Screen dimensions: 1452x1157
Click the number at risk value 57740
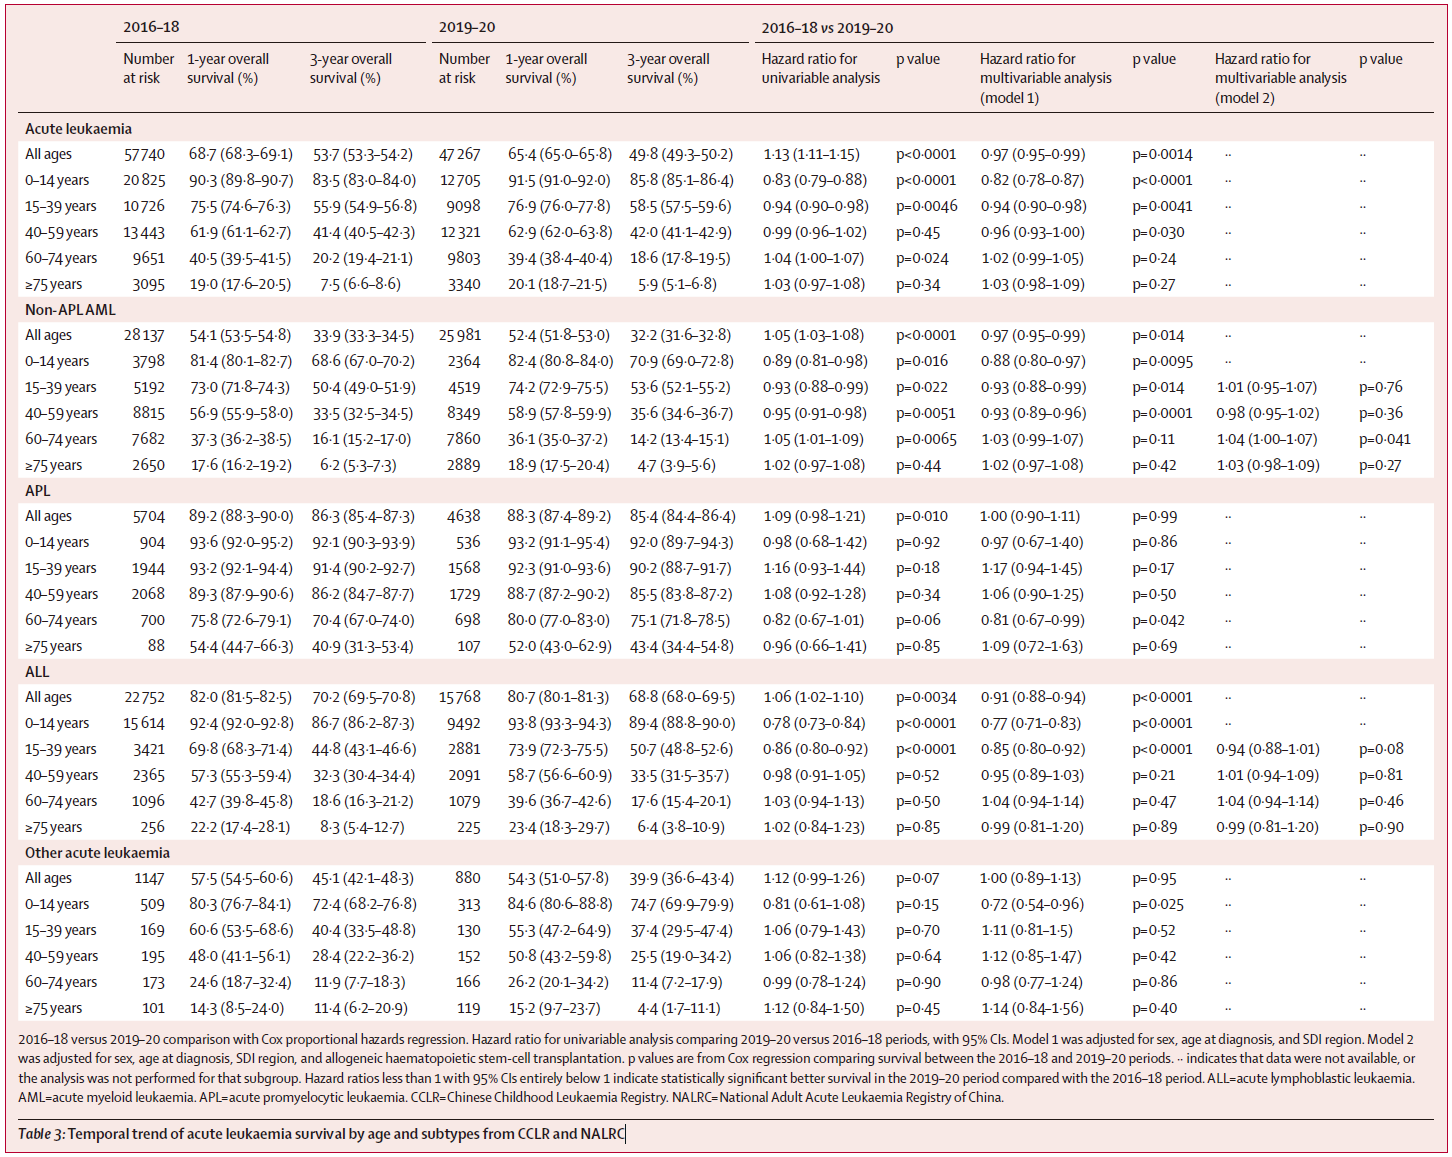[x=144, y=154]
